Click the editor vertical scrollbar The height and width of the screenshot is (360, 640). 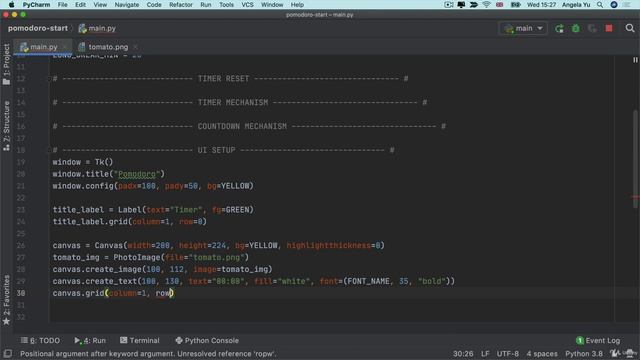click(635, 159)
